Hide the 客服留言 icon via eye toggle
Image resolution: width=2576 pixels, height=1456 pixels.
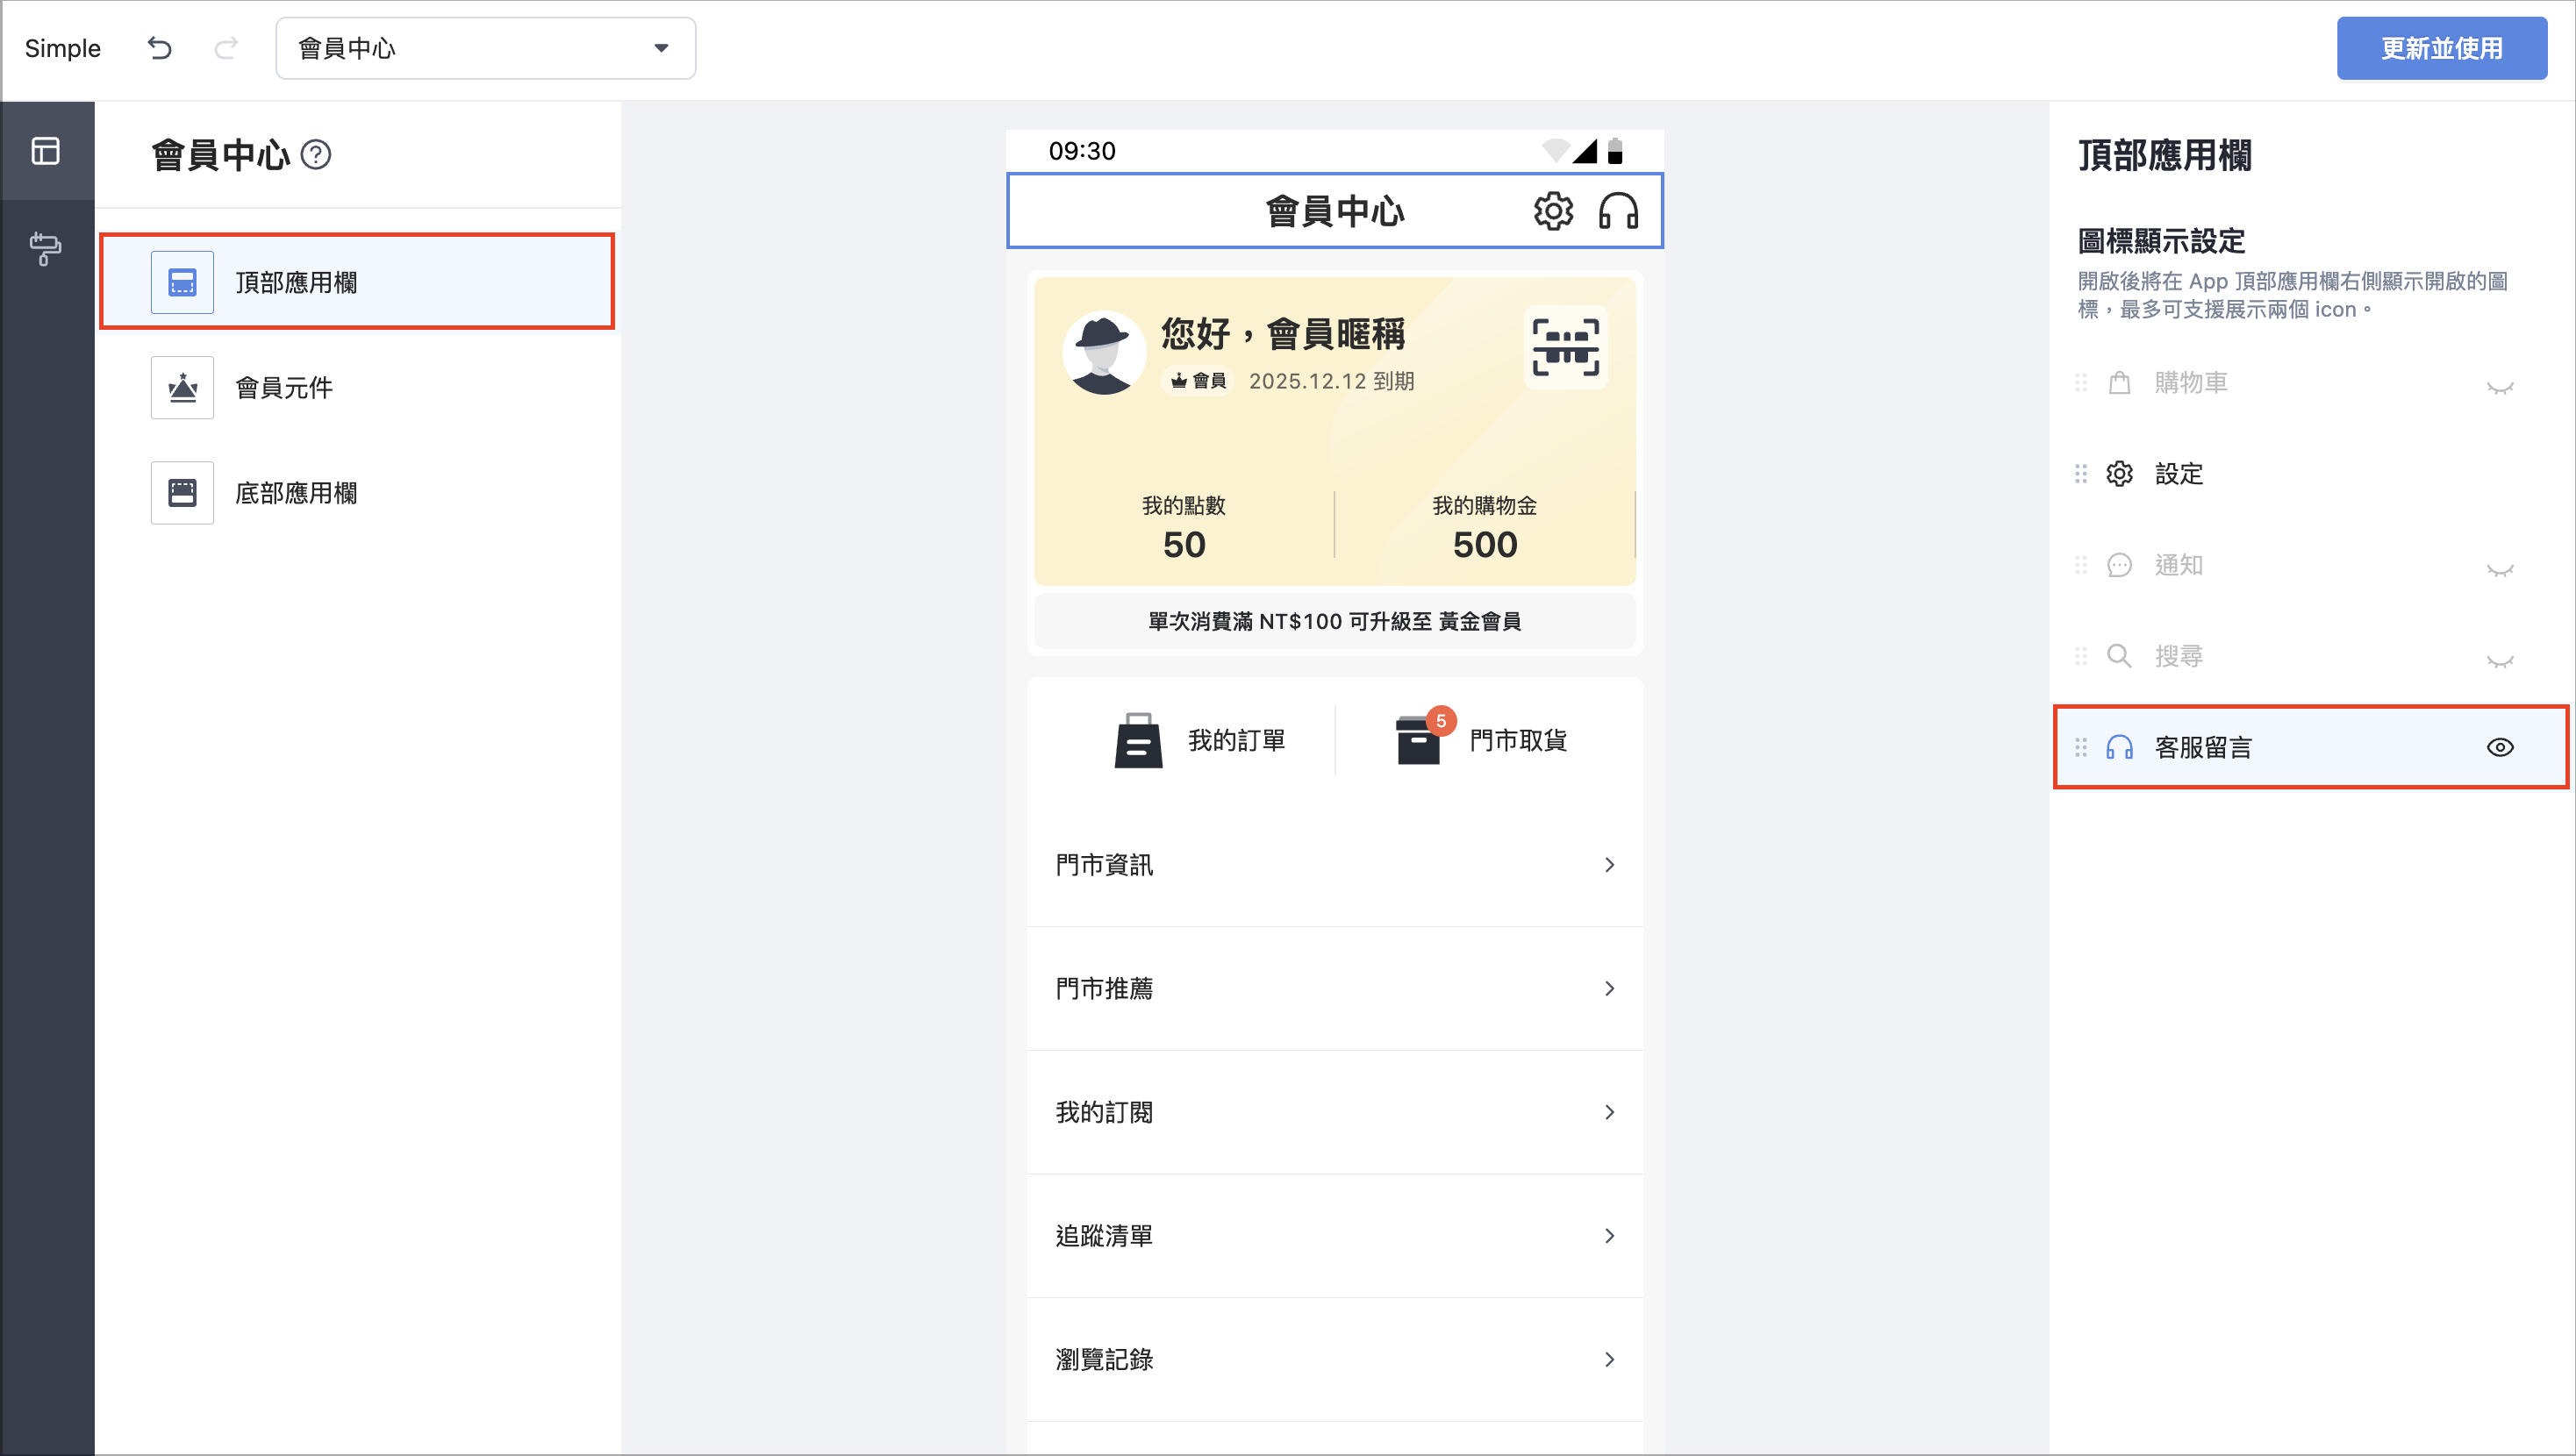[2500, 747]
